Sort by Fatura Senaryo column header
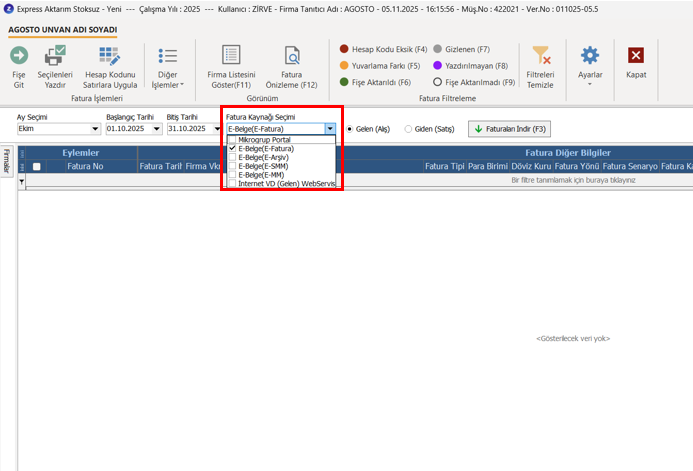Viewport: 693px width, 471px height. click(630, 167)
